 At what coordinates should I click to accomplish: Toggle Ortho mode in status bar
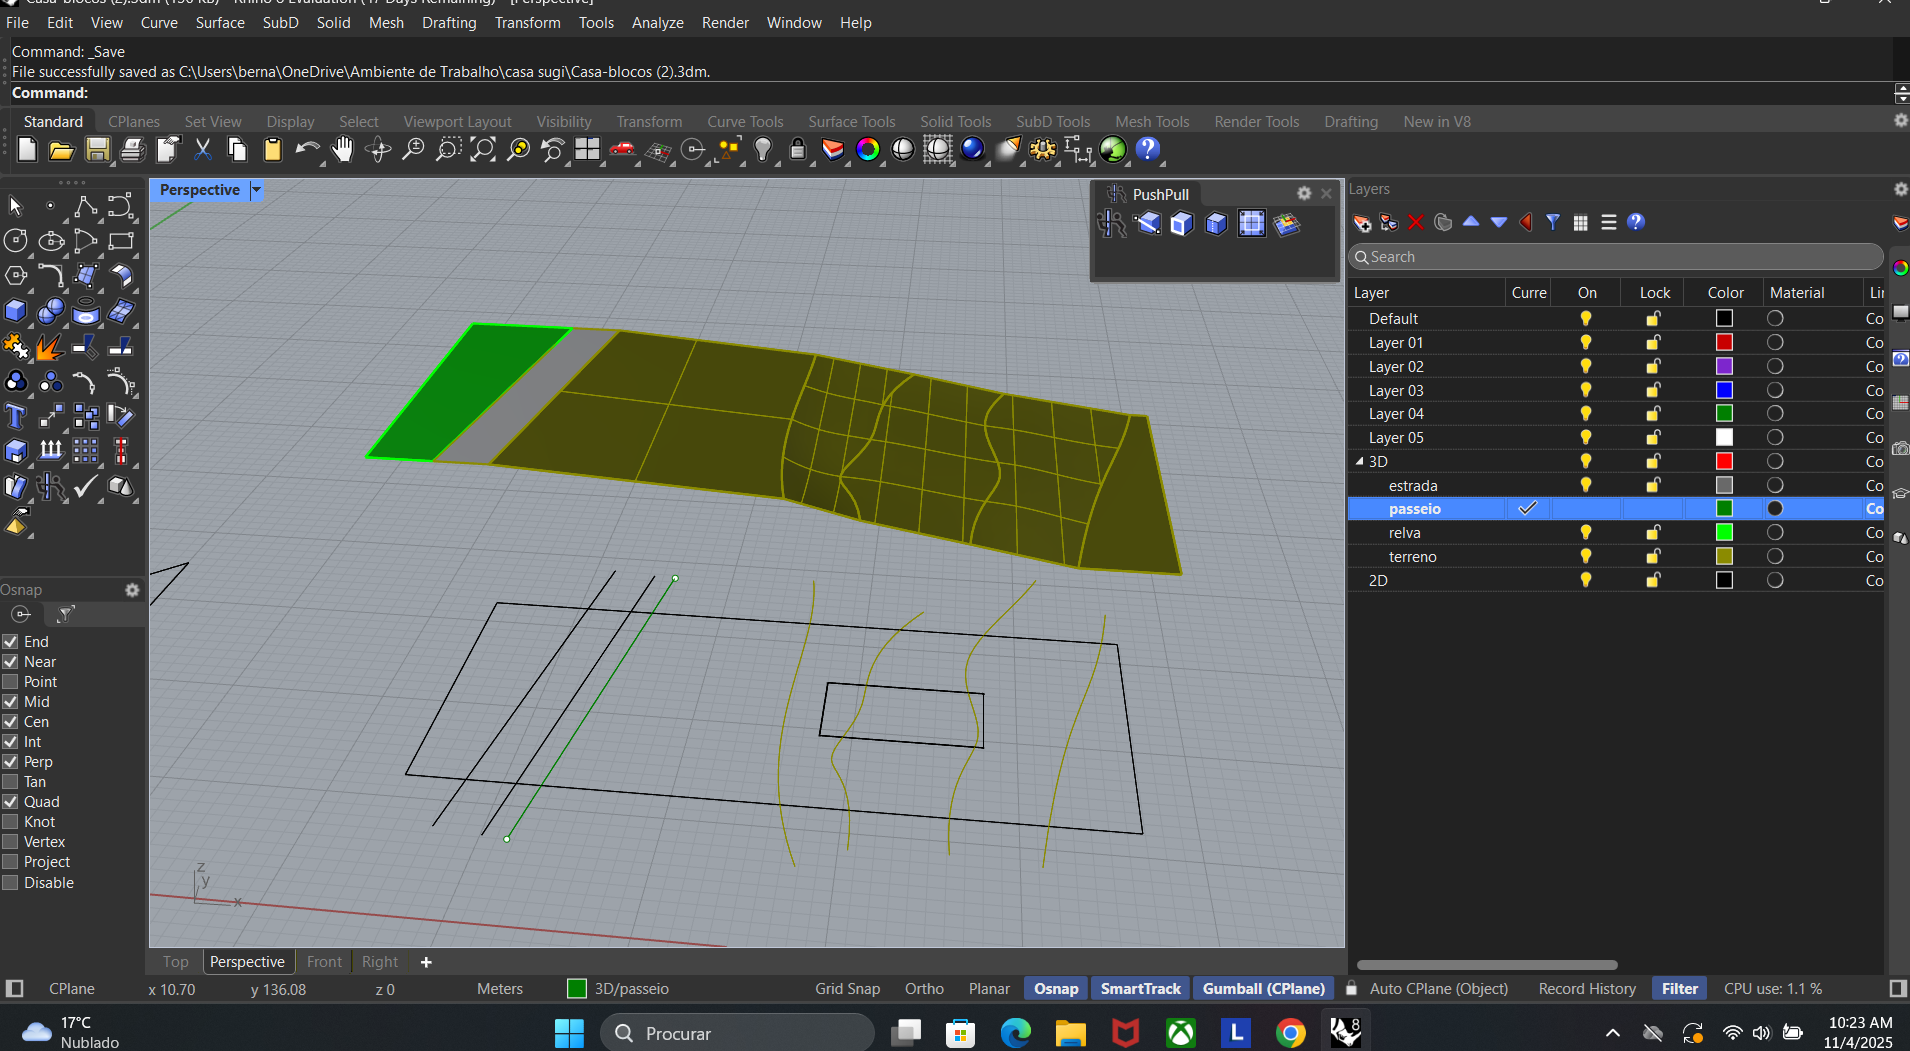[923, 988]
